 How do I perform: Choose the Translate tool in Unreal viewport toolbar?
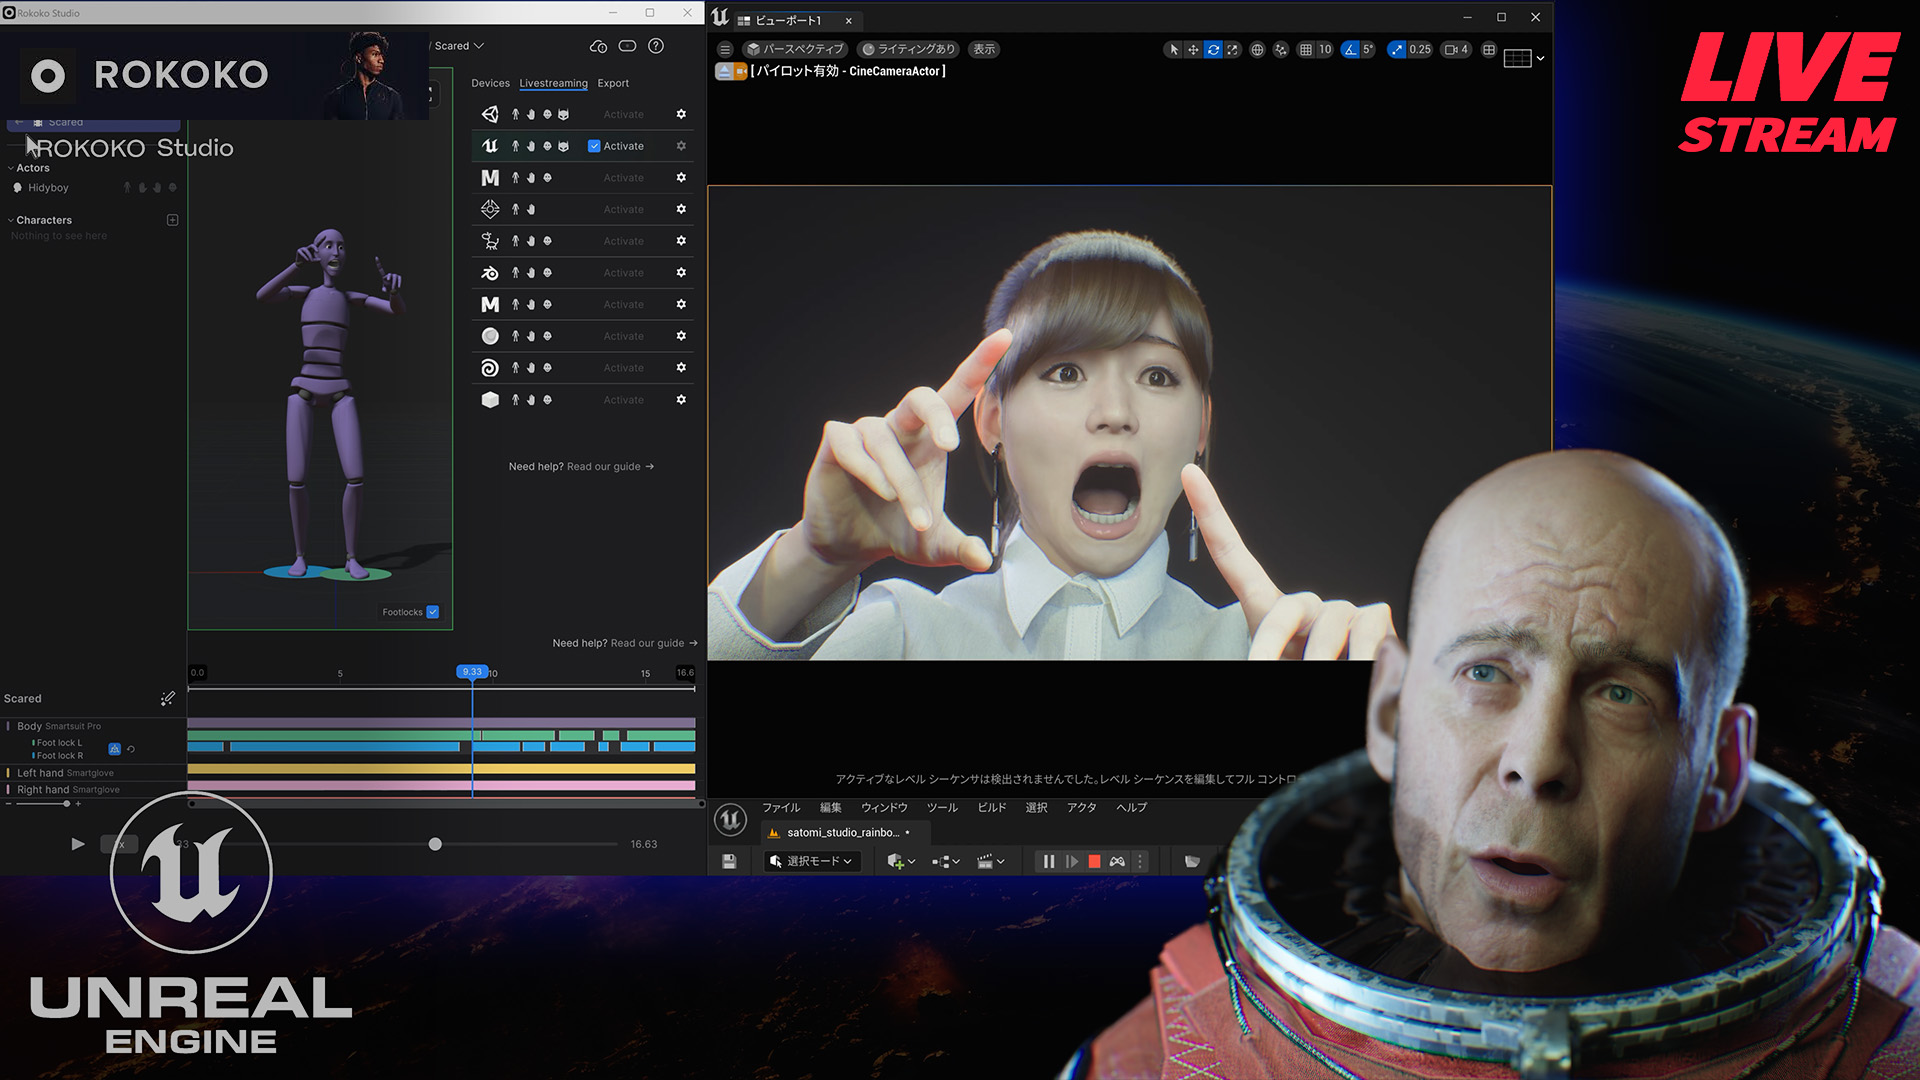[1193, 49]
